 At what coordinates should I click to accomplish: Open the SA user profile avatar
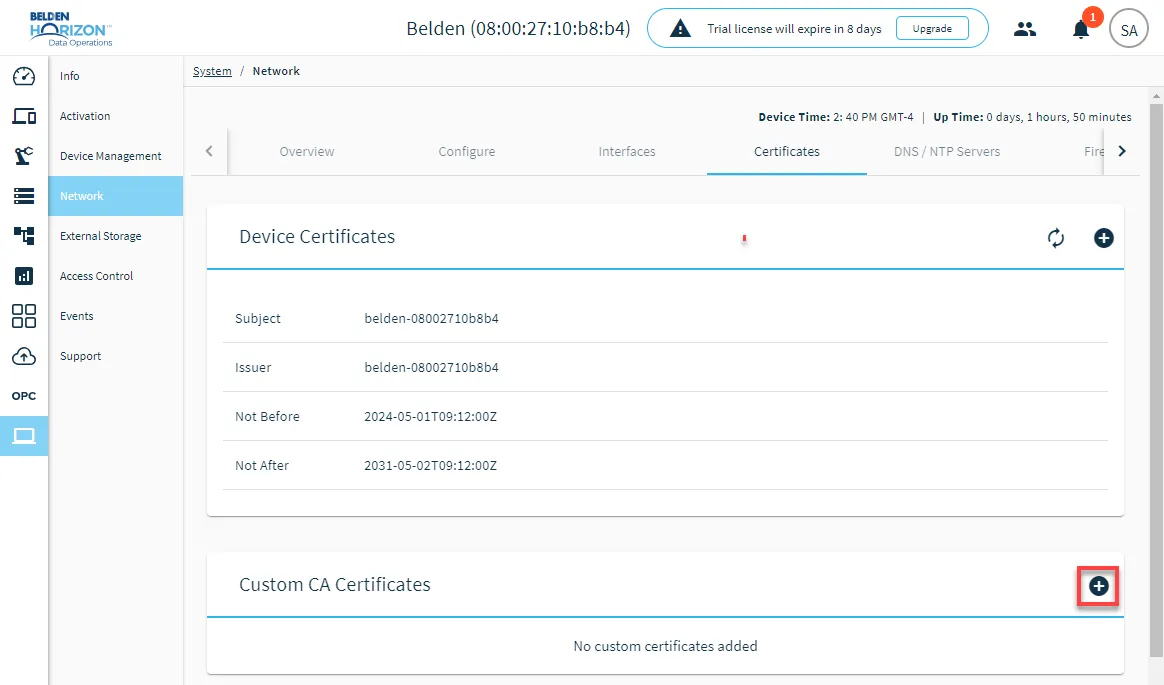click(1128, 30)
